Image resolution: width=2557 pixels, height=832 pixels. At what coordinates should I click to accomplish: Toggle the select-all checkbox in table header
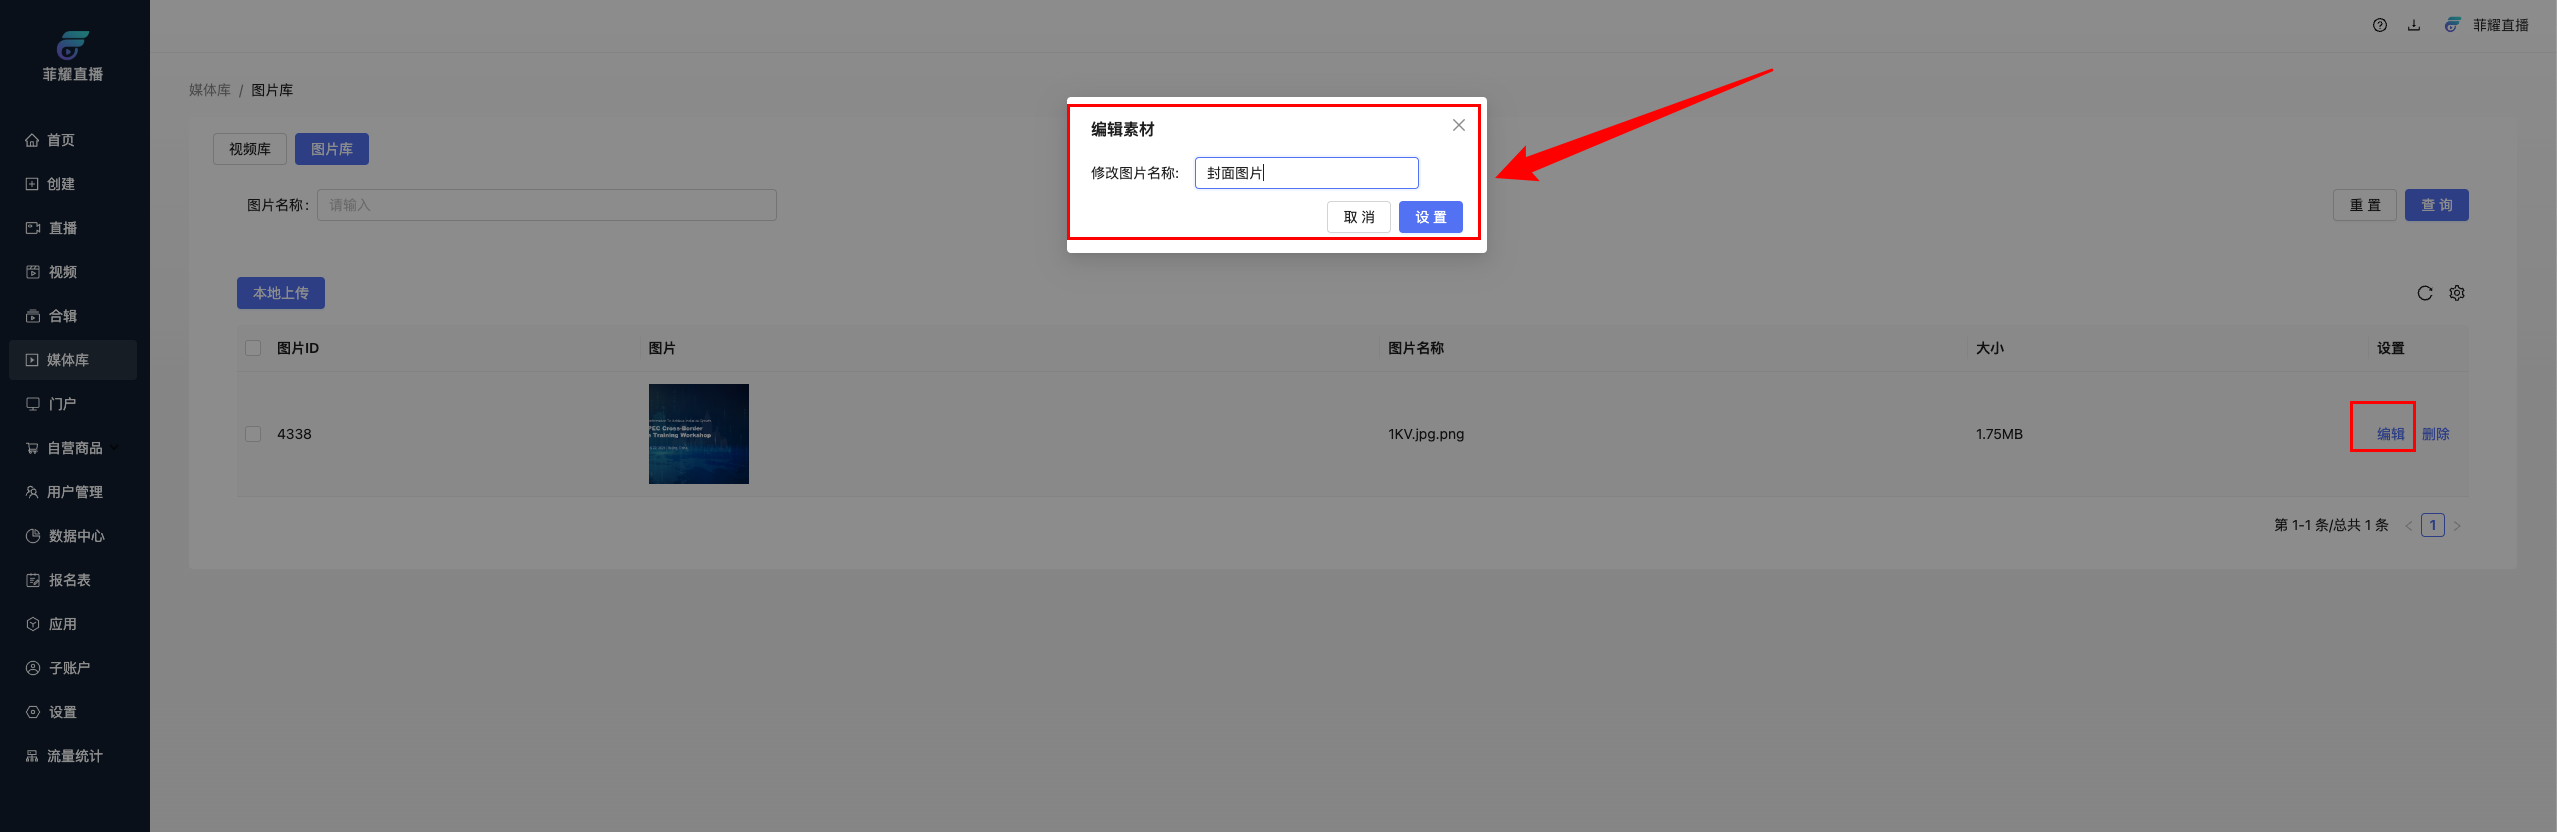253,348
